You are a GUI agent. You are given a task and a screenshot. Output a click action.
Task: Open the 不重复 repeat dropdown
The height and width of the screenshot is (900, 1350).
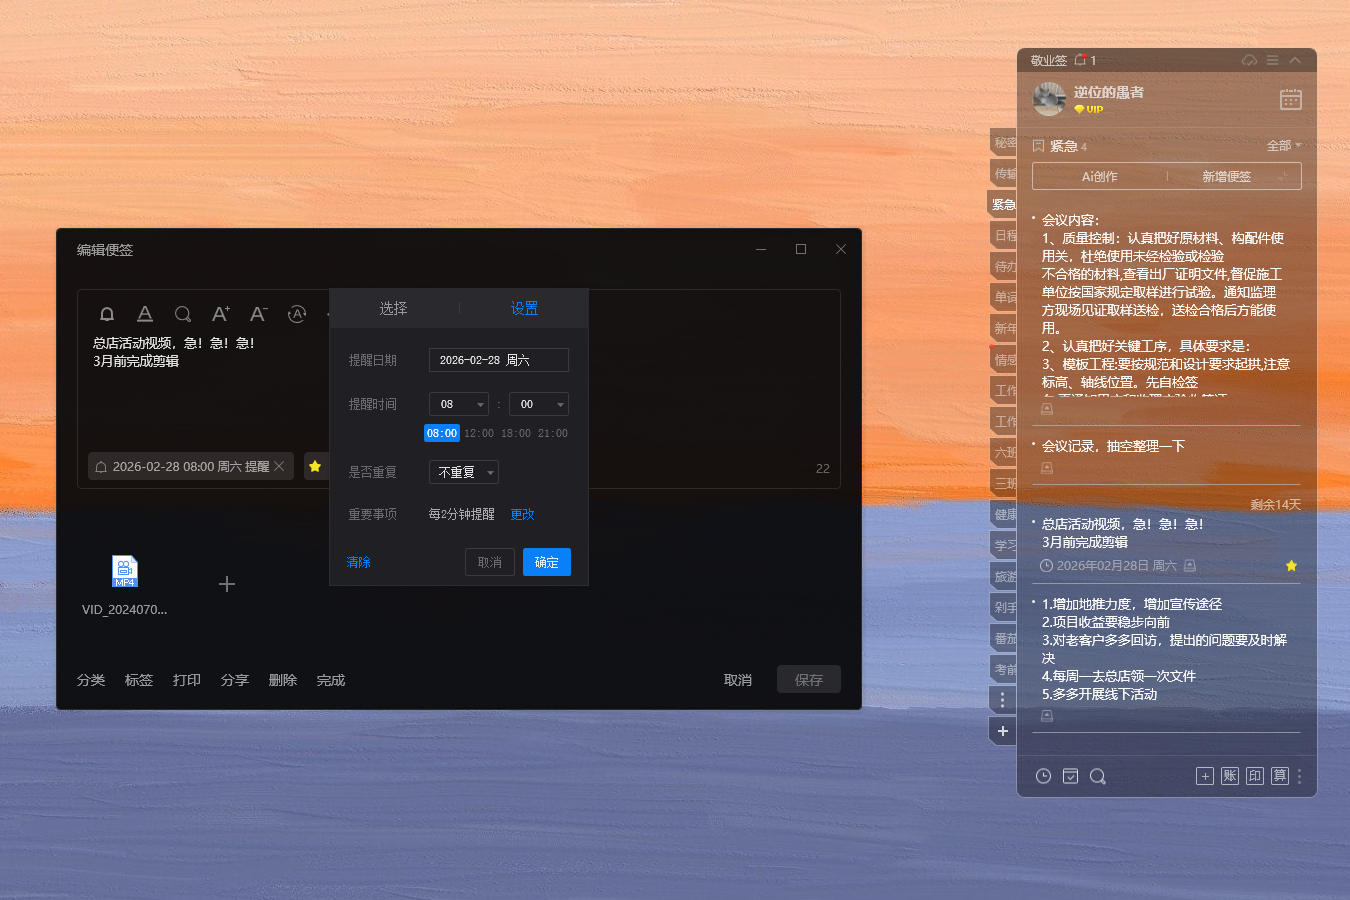pyautogui.click(x=463, y=471)
